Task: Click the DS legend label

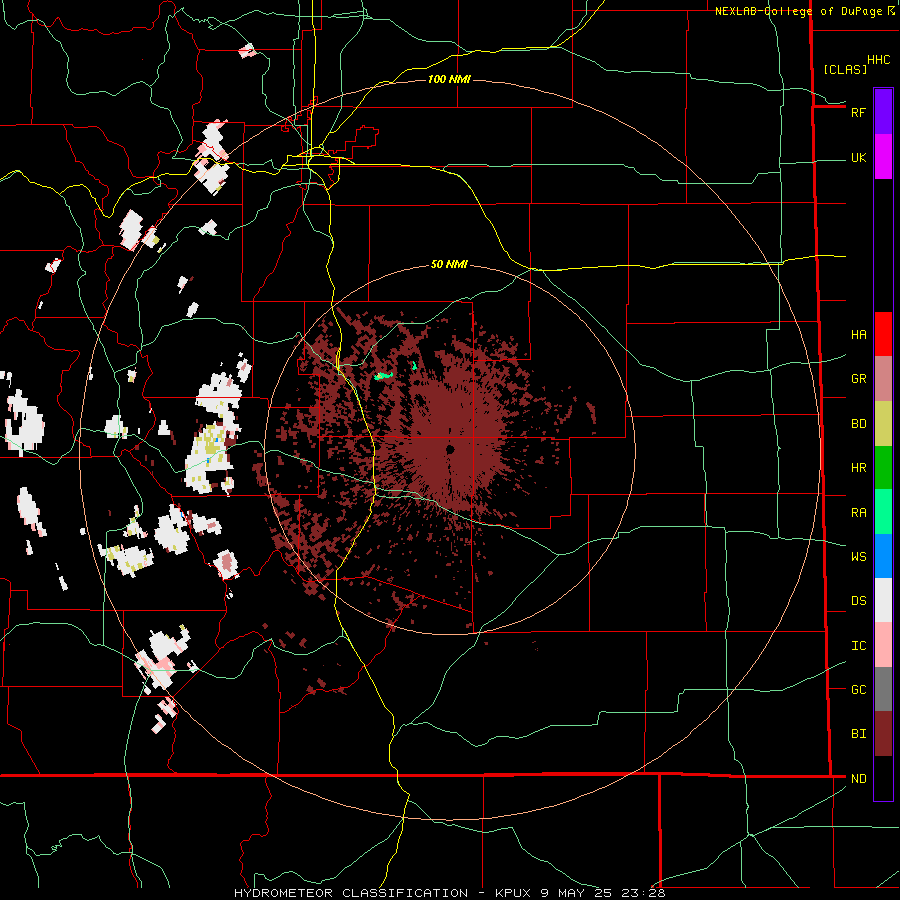Action: click(x=858, y=601)
